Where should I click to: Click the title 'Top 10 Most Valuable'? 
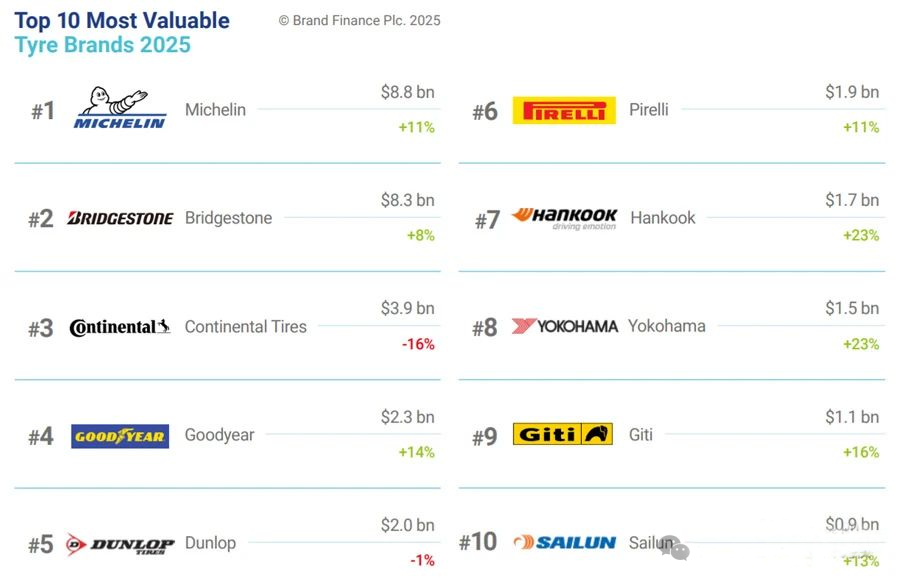pyautogui.click(x=122, y=21)
